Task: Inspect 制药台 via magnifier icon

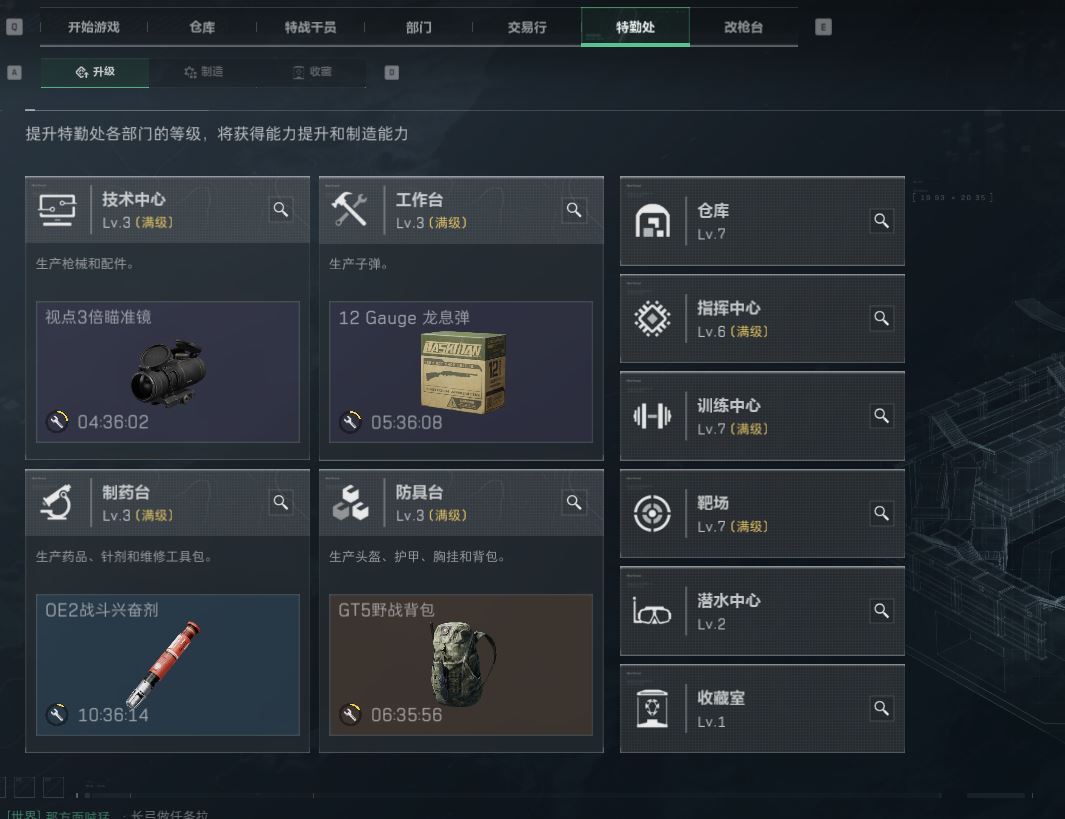Action: pos(281,503)
